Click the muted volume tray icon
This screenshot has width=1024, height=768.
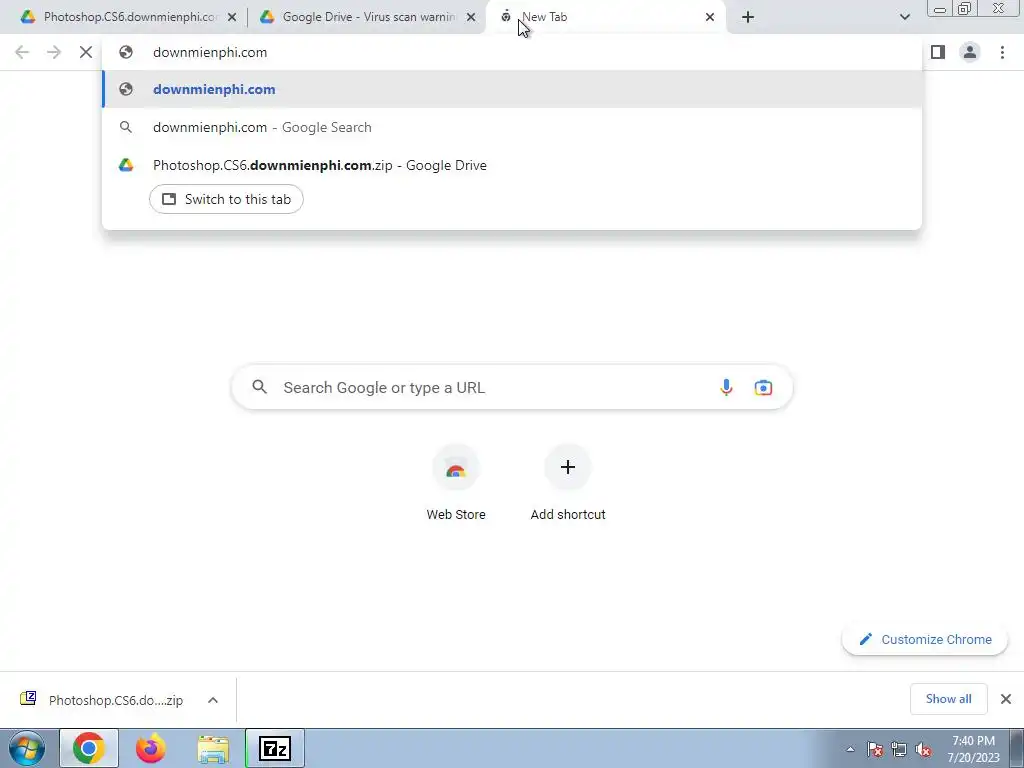923,750
